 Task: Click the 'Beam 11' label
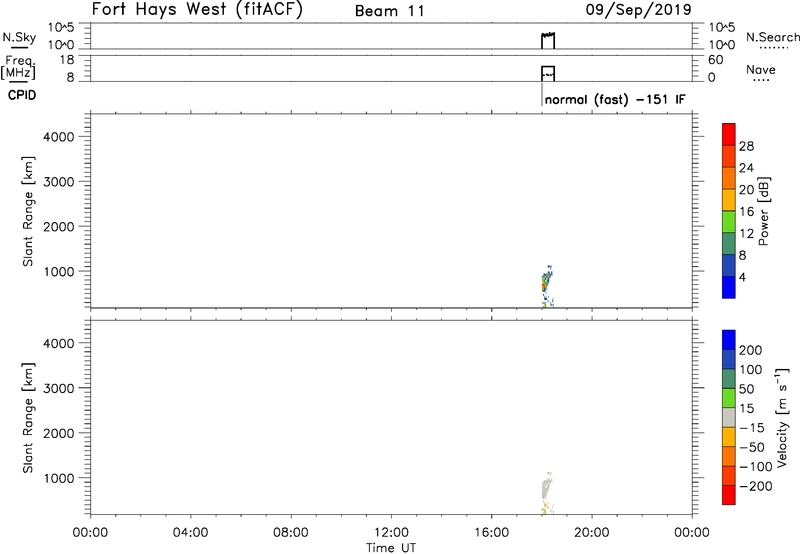tap(390, 11)
